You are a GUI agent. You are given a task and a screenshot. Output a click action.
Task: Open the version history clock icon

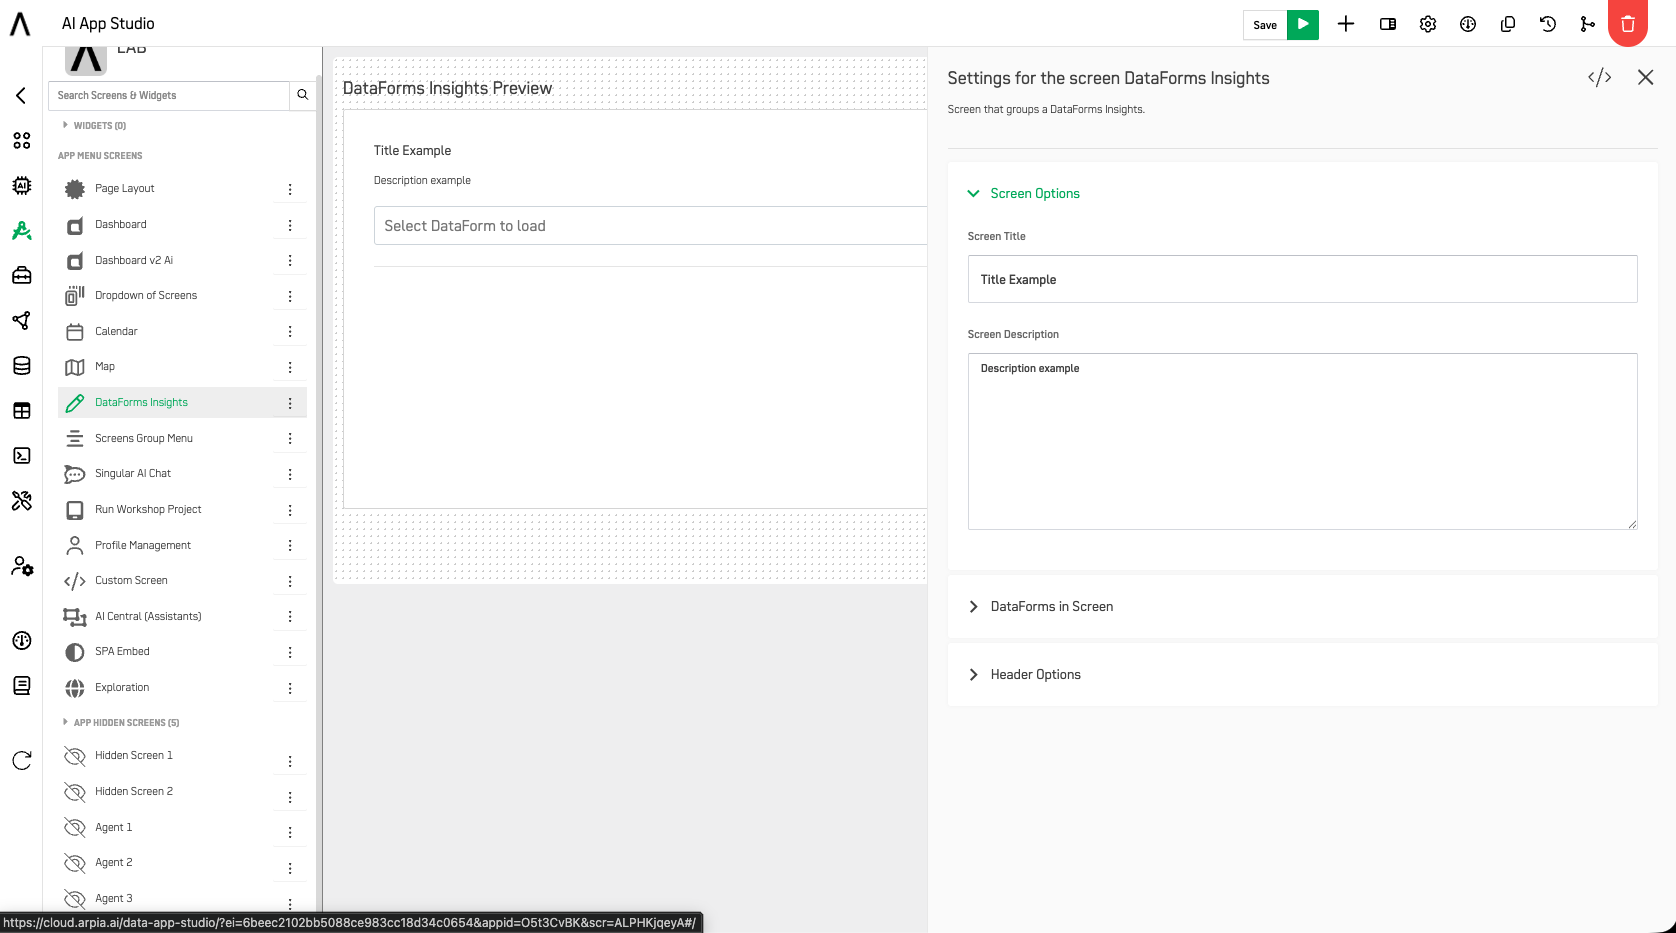coord(1548,24)
